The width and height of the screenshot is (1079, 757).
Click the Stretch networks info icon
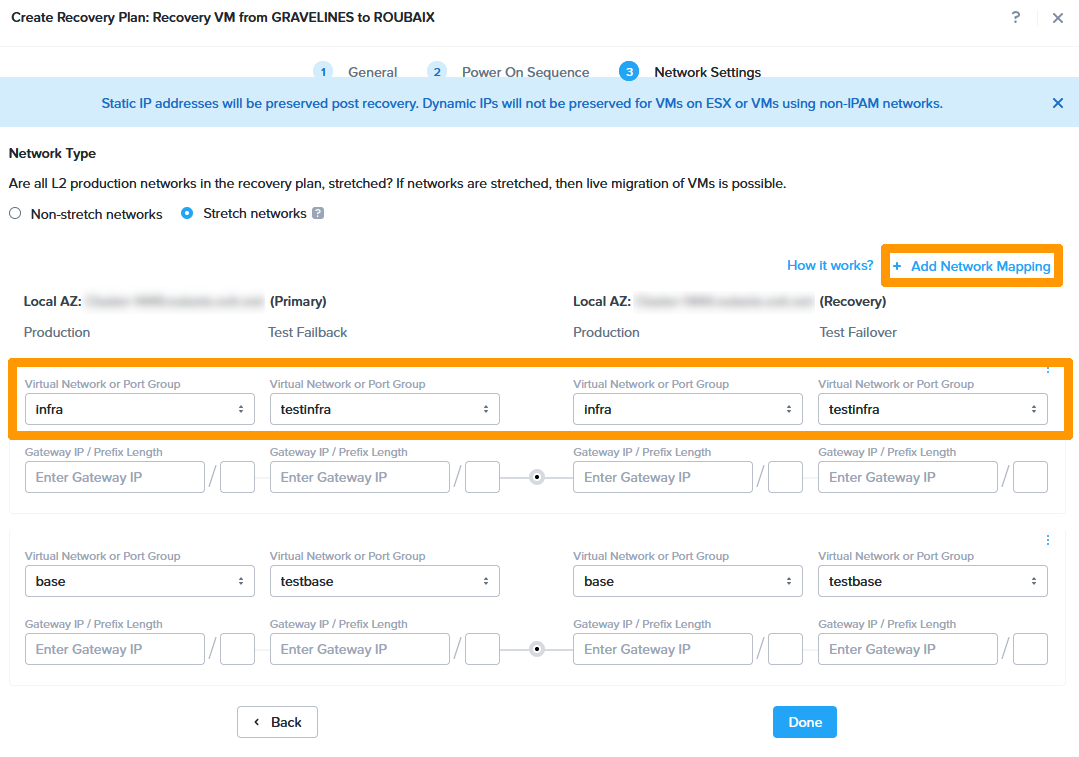pos(318,213)
